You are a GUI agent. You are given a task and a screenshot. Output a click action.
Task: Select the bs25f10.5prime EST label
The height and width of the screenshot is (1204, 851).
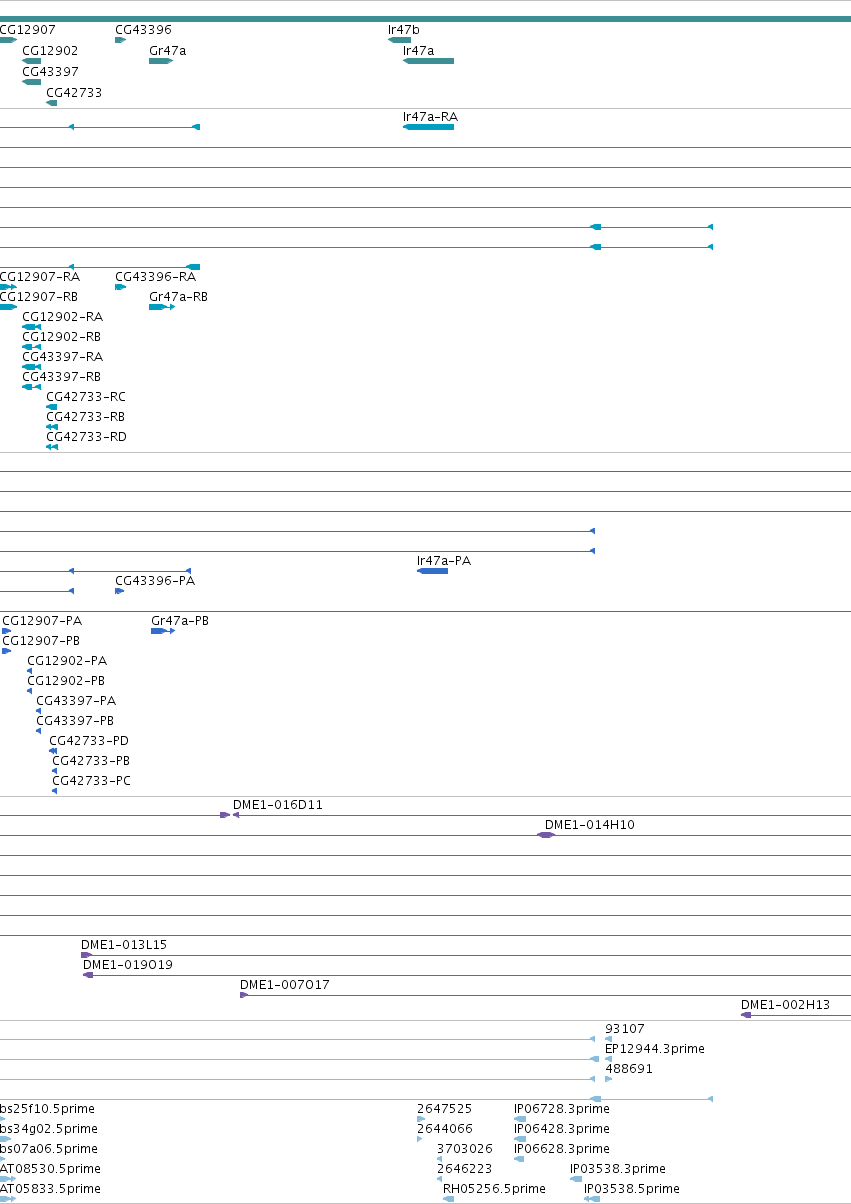47,1108
